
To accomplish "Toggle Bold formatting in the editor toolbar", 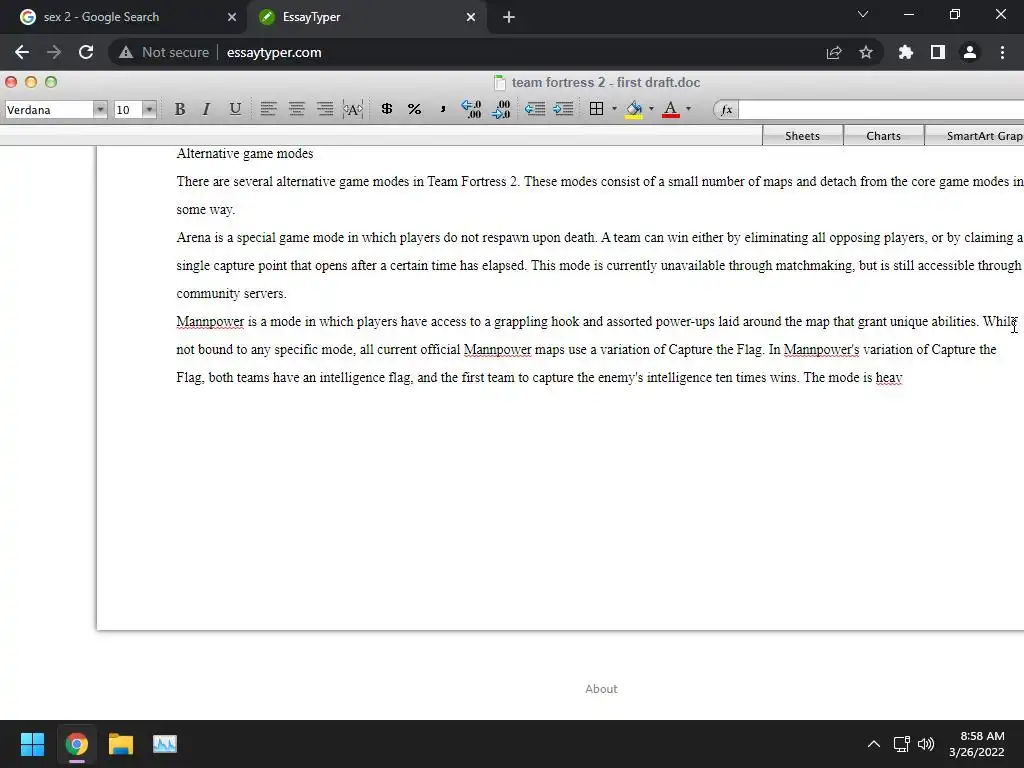I will pyautogui.click(x=180, y=109).
